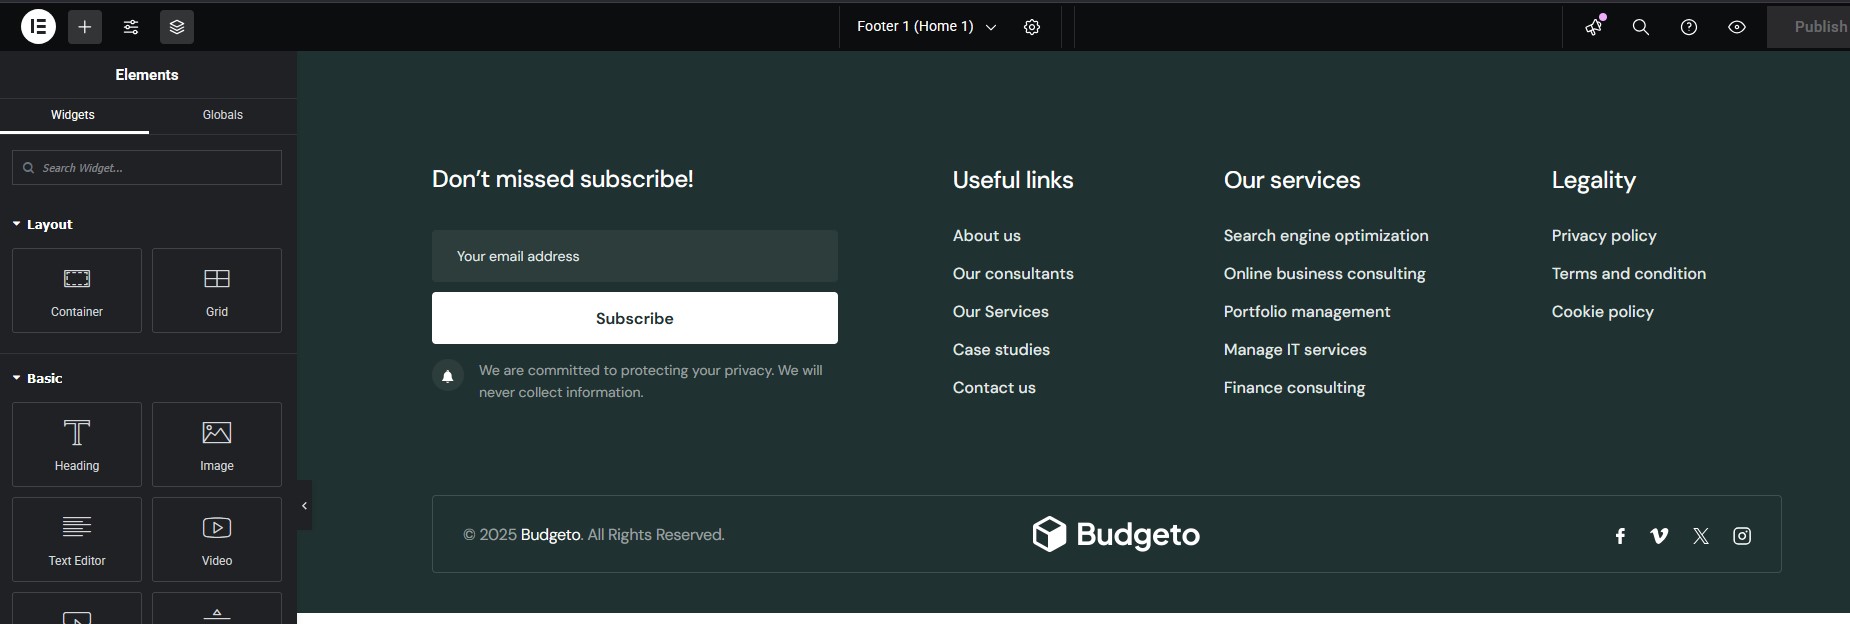Open the Structure layers icon
The width and height of the screenshot is (1850, 624).
coord(177,27)
